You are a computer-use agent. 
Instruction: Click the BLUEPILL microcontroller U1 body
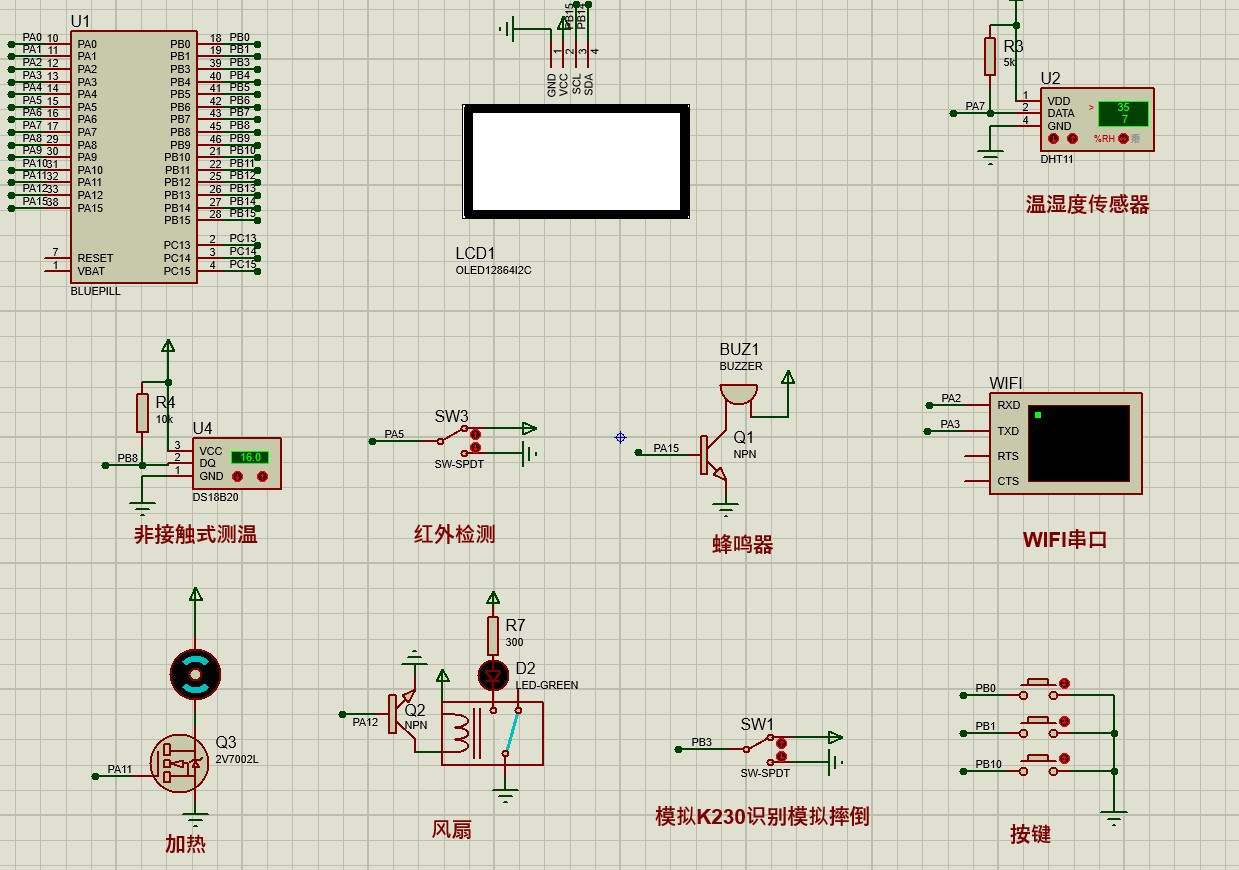pos(134,157)
